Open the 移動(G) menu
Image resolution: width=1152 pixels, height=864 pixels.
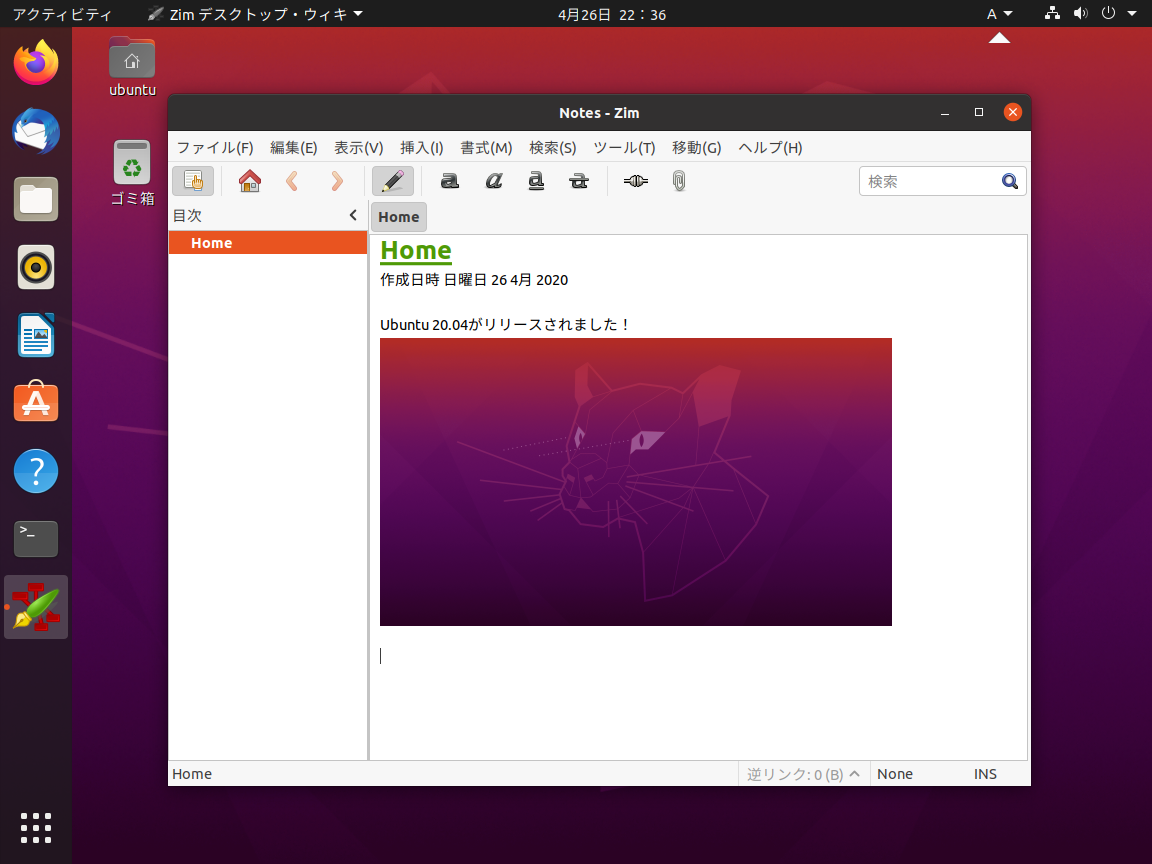(696, 148)
